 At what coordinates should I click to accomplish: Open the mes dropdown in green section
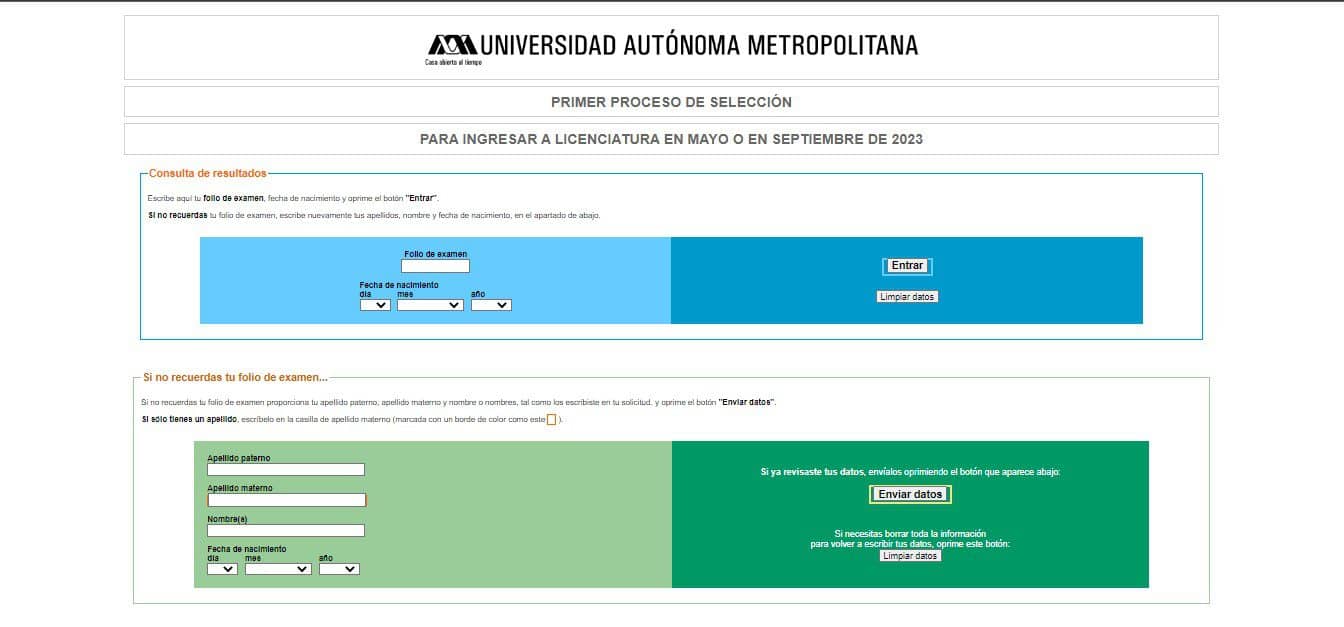pos(278,569)
